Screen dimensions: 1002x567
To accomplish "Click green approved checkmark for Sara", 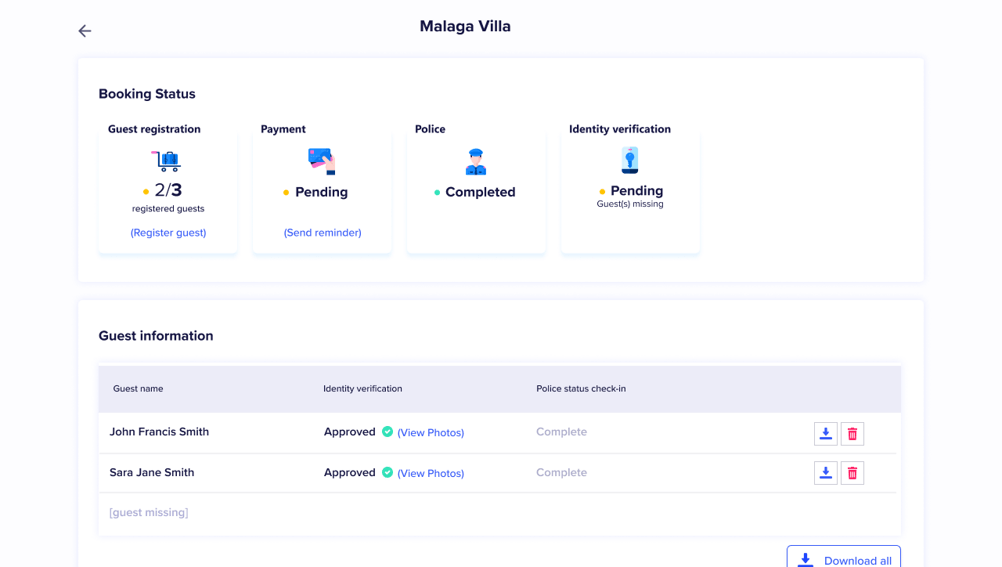I will 387,472.
